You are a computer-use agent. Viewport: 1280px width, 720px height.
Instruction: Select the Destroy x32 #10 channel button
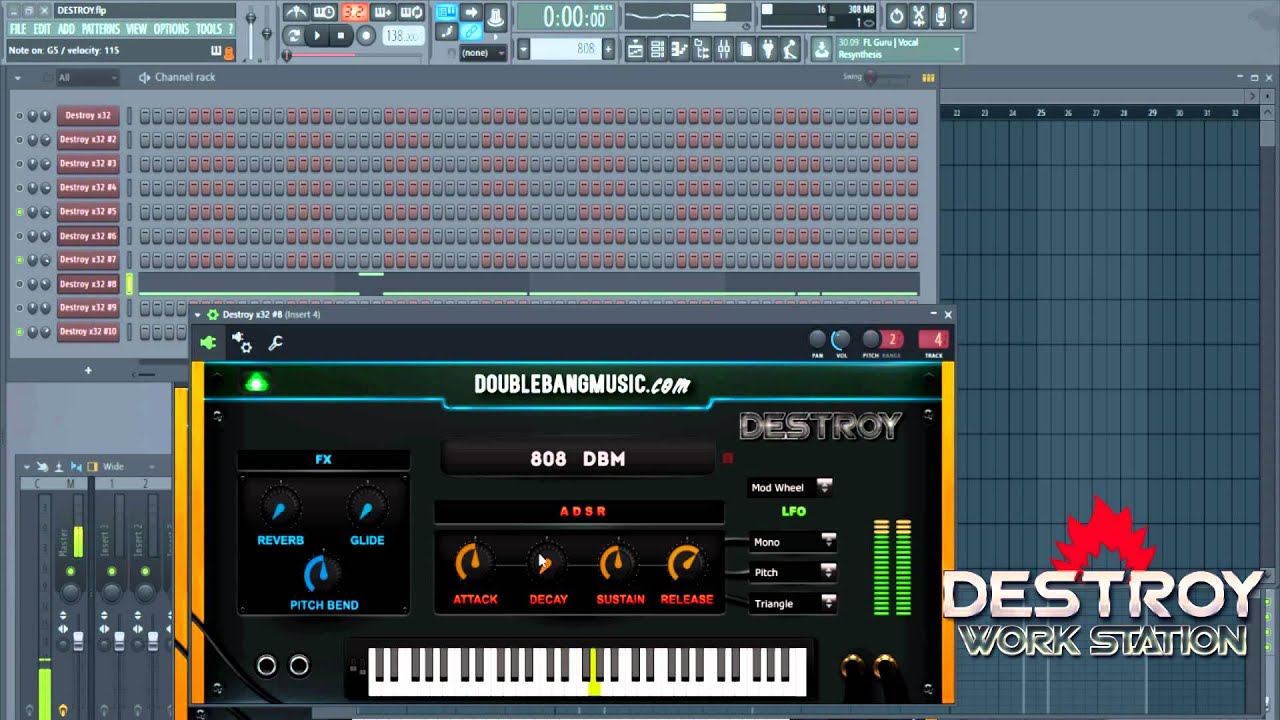tap(88, 331)
